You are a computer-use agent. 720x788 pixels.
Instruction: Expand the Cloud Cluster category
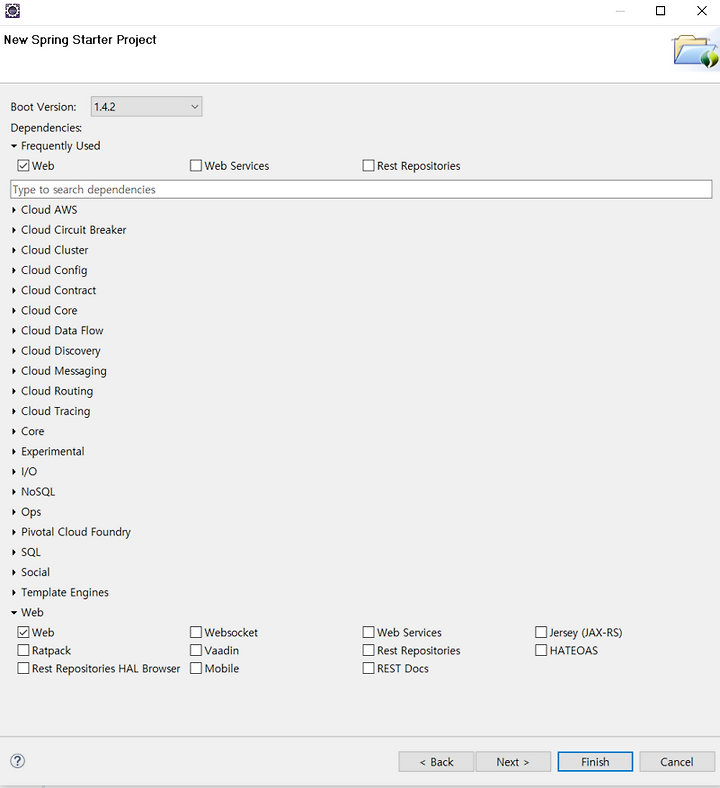point(14,250)
